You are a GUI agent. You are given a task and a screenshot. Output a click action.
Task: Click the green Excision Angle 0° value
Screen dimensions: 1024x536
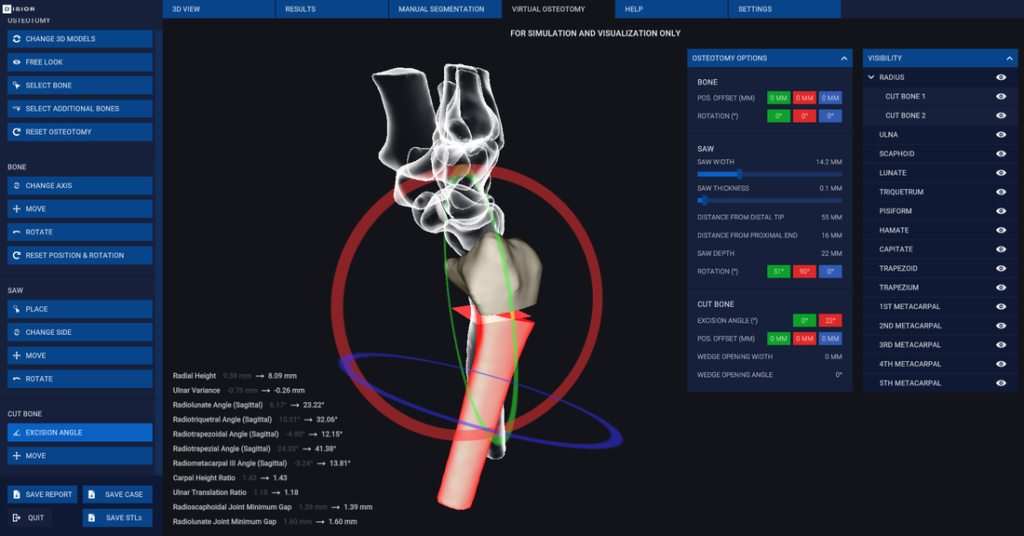804,321
